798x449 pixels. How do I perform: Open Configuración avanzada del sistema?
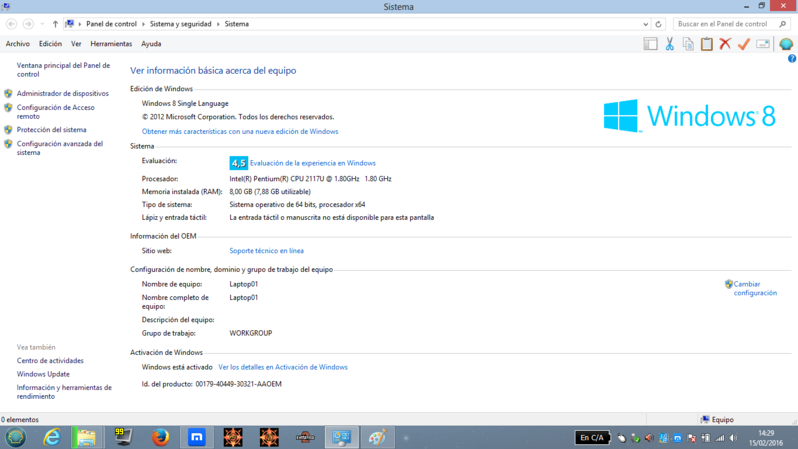coord(60,148)
